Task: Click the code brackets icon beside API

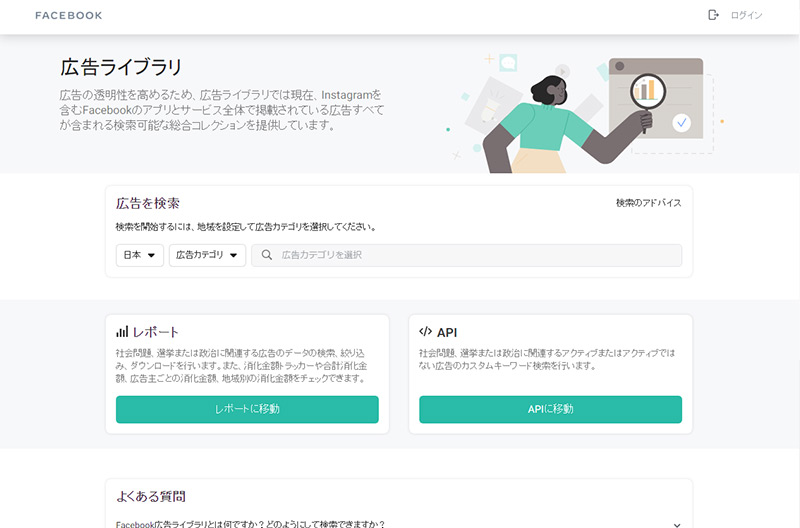Action: [425, 332]
